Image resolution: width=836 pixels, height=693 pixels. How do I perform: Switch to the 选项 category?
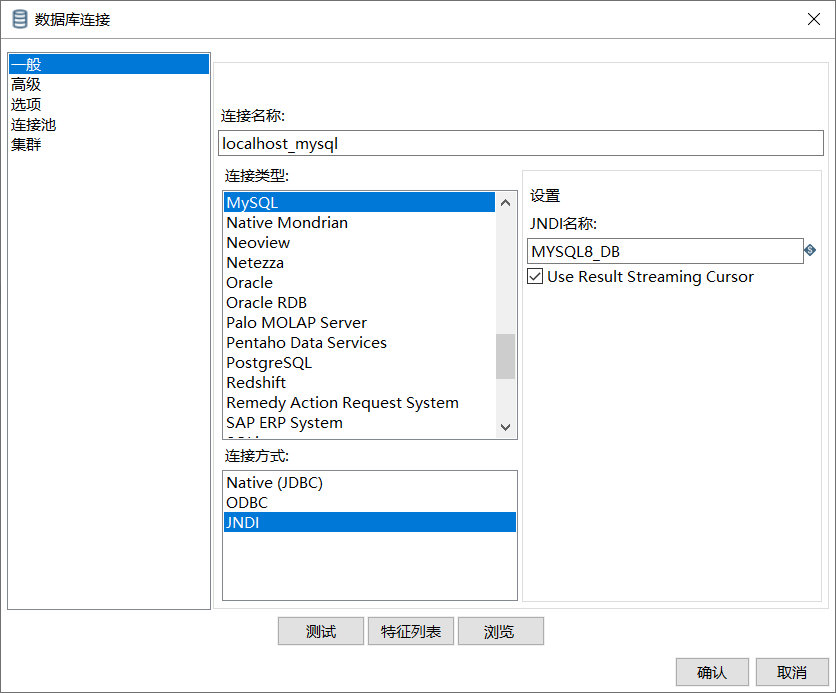pyautogui.click(x=109, y=104)
